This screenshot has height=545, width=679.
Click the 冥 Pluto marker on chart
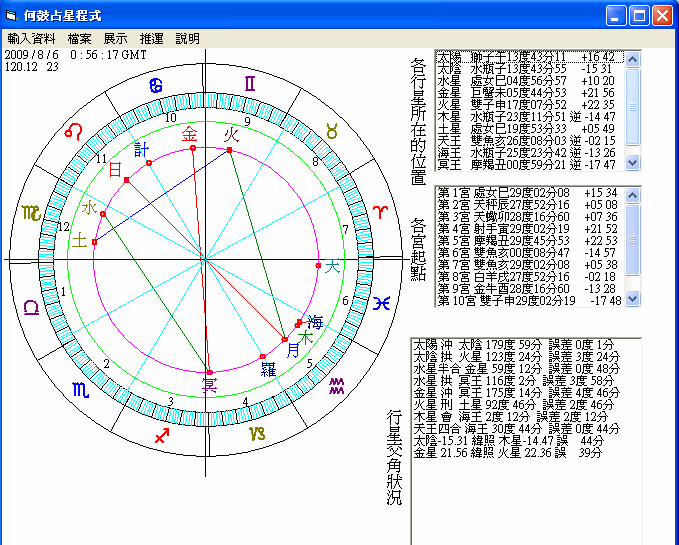tap(210, 385)
